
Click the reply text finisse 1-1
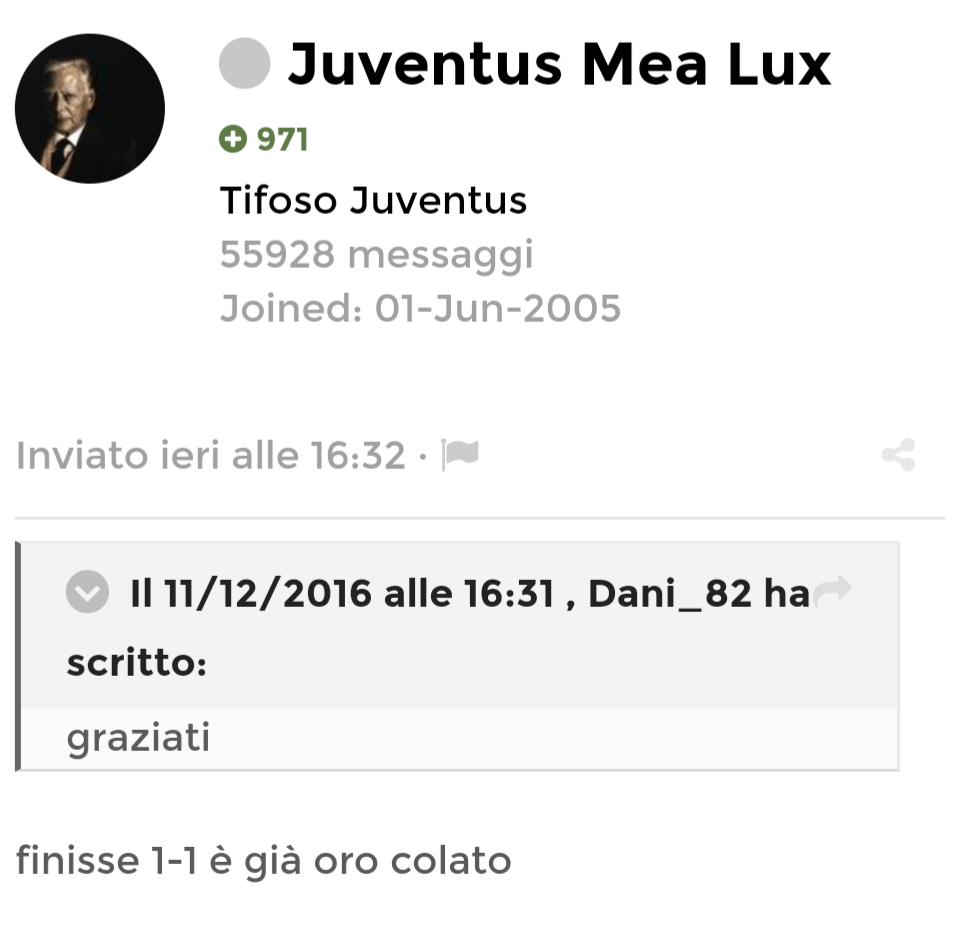264,860
